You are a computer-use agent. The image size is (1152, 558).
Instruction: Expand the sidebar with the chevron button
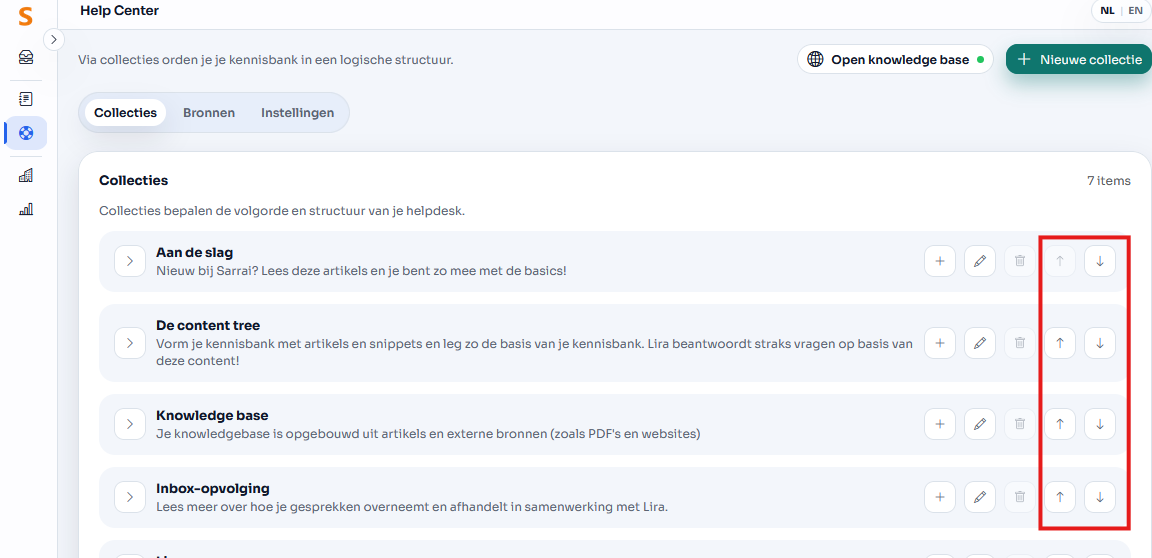point(54,39)
